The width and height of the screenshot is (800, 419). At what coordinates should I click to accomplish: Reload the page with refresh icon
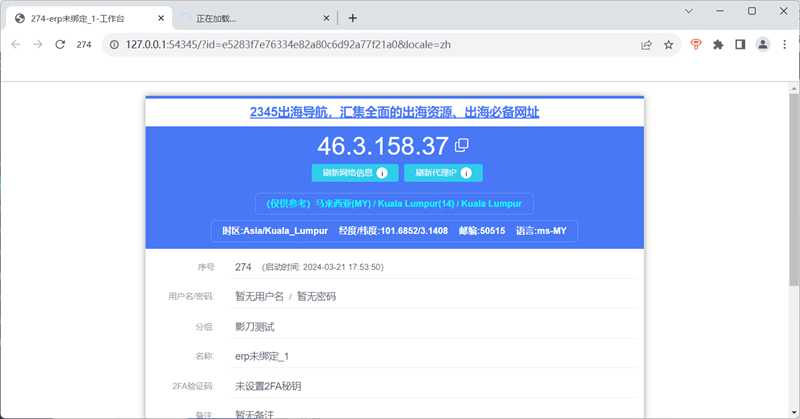[x=60, y=44]
